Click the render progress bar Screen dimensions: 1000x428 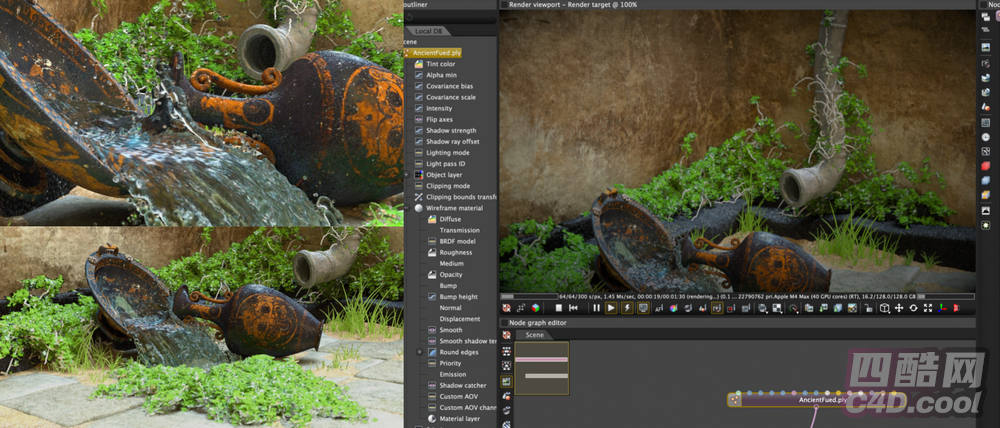tap(529, 296)
